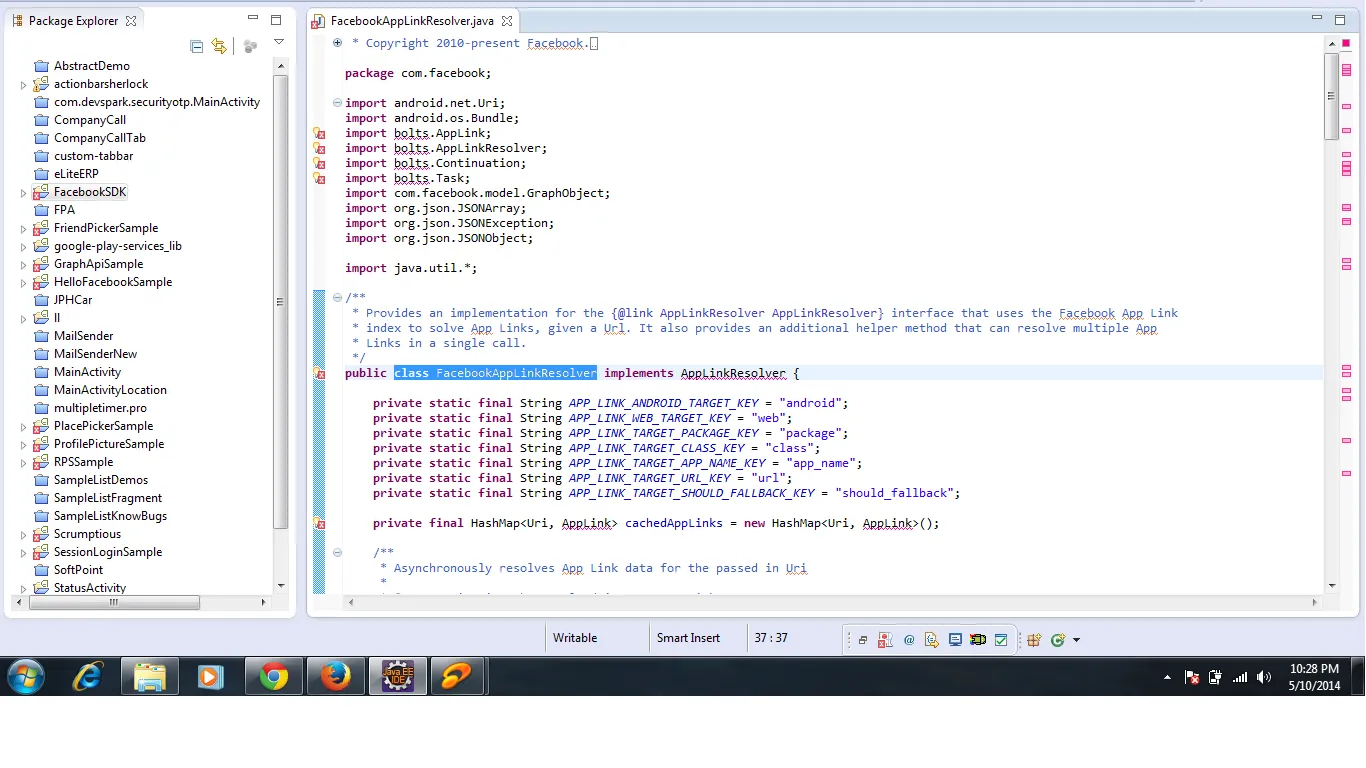Click error marker beside import bolts.AppLinkResolver
The width and height of the screenshot is (1366, 768).
pyautogui.click(x=320, y=148)
